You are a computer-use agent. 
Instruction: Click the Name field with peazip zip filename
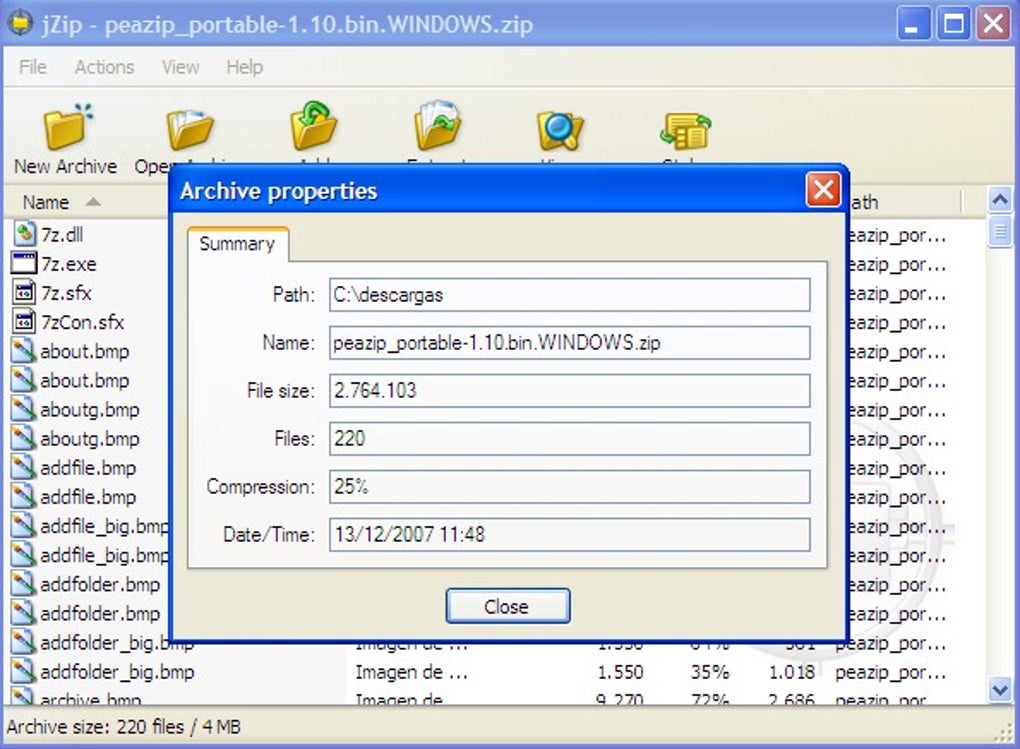569,342
